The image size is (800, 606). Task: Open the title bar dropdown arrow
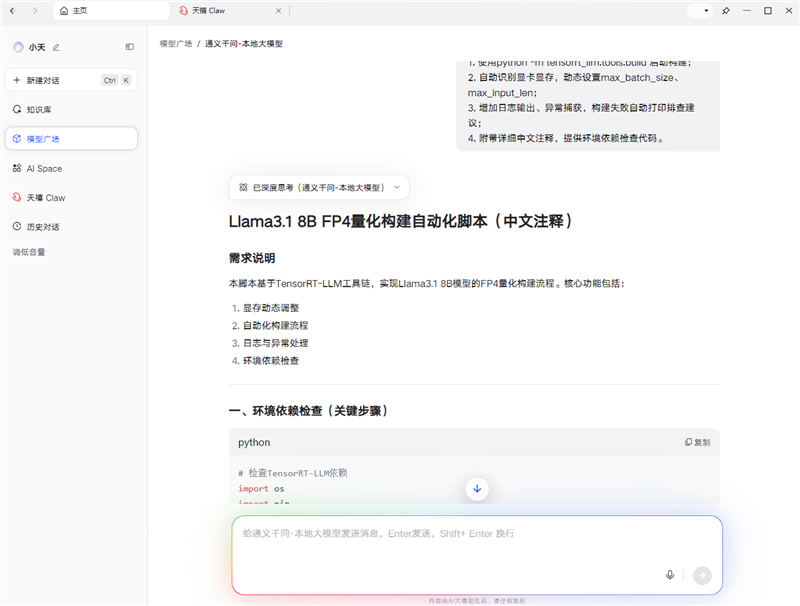[706, 11]
